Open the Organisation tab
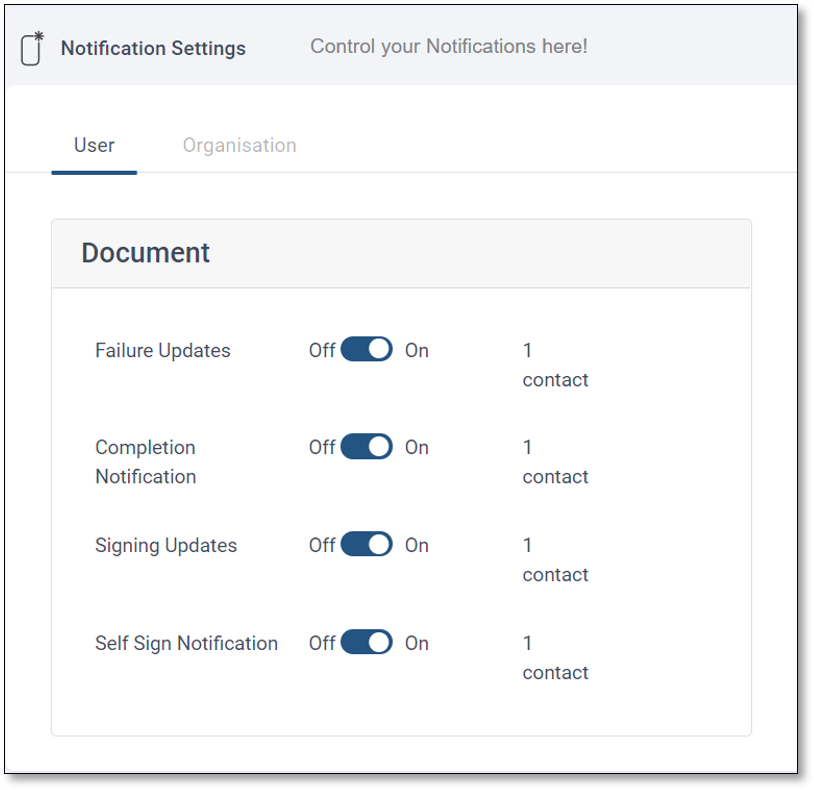The image size is (814, 790). coord(239,146)
